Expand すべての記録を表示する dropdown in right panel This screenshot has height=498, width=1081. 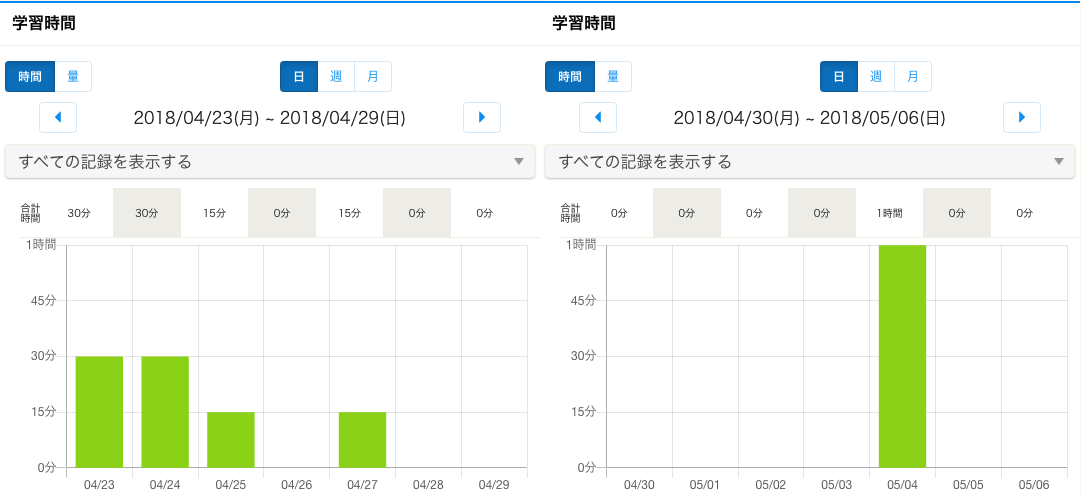pyautogui.click(x=810, y=161)
